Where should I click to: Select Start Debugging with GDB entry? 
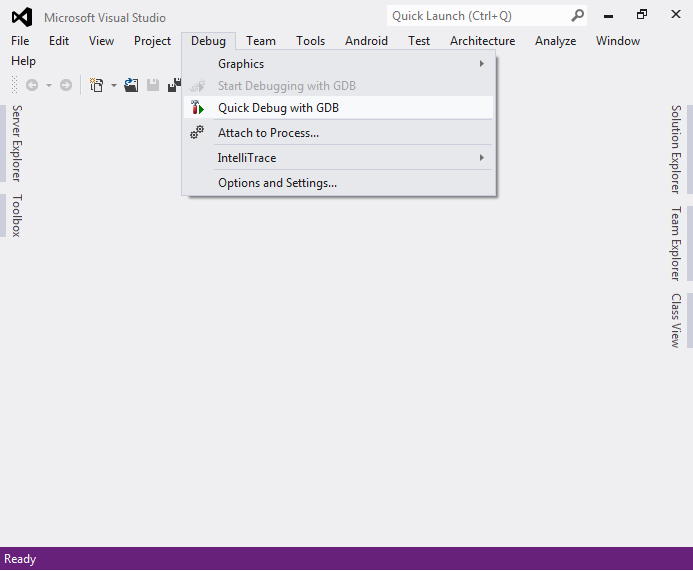(x=339, y=86)
